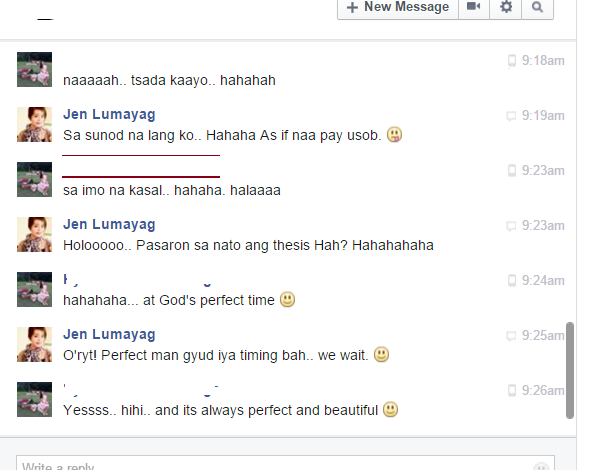615x470 pixels.
Task: Open Jen Lumayag profile link at 9:19am
Action: [x=109, y=114]
